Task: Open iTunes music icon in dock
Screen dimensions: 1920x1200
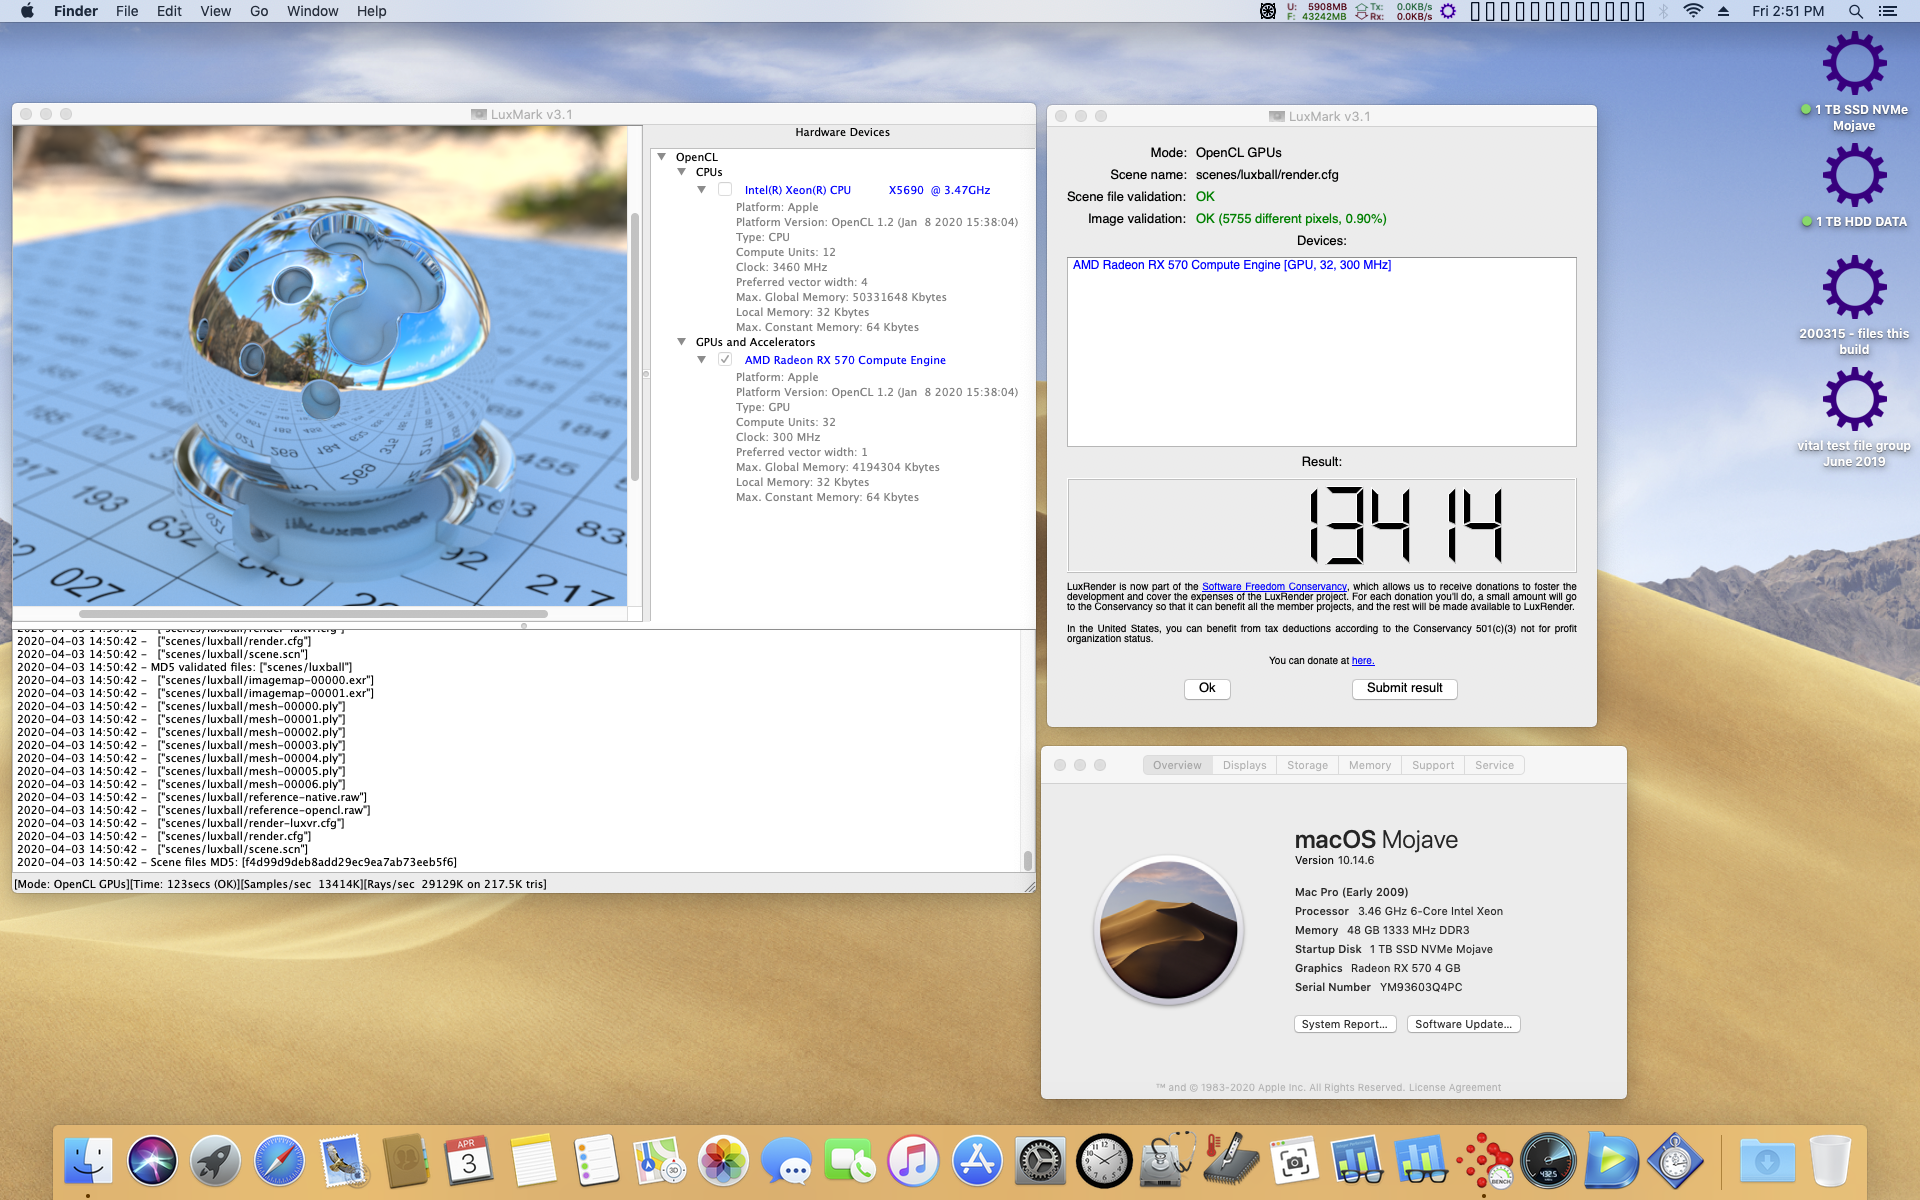Action: coord(914,1161)
